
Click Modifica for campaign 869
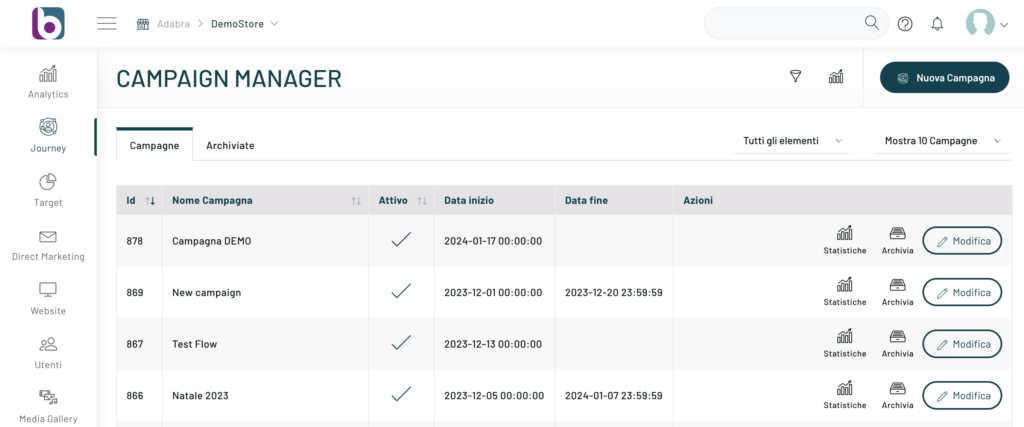click(961, 292)
